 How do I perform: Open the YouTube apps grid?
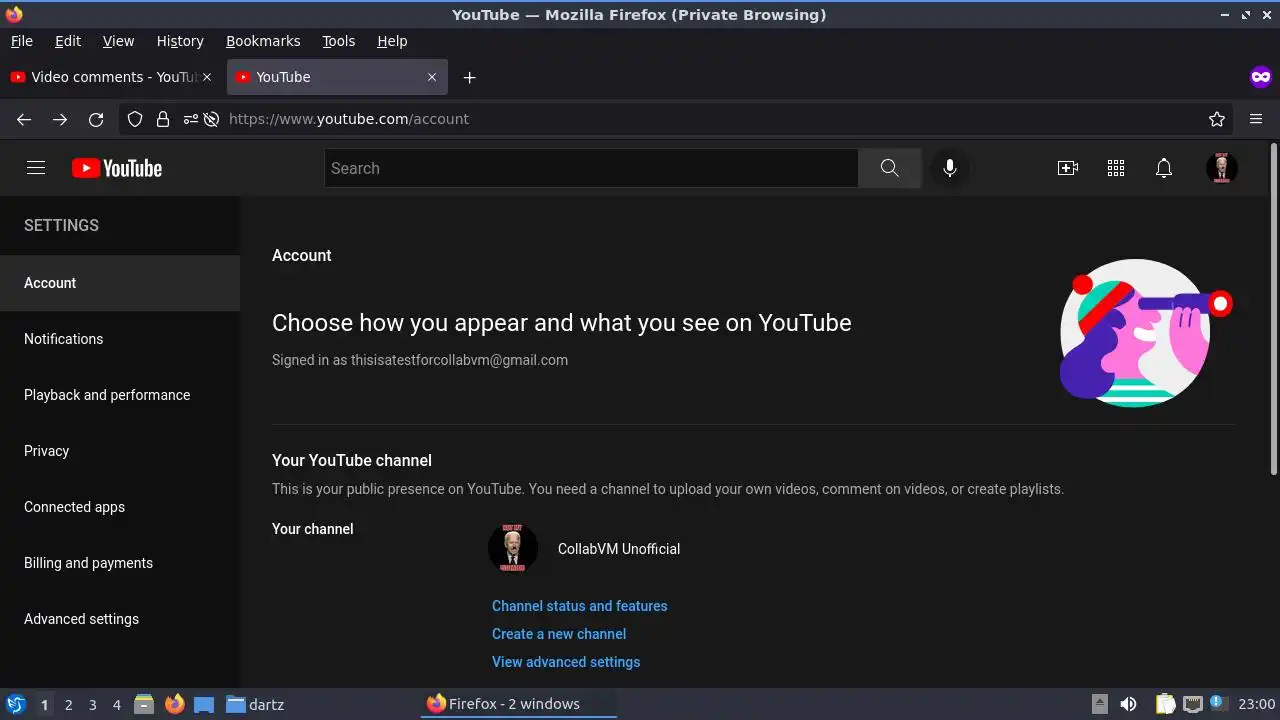coord(1116,168)
